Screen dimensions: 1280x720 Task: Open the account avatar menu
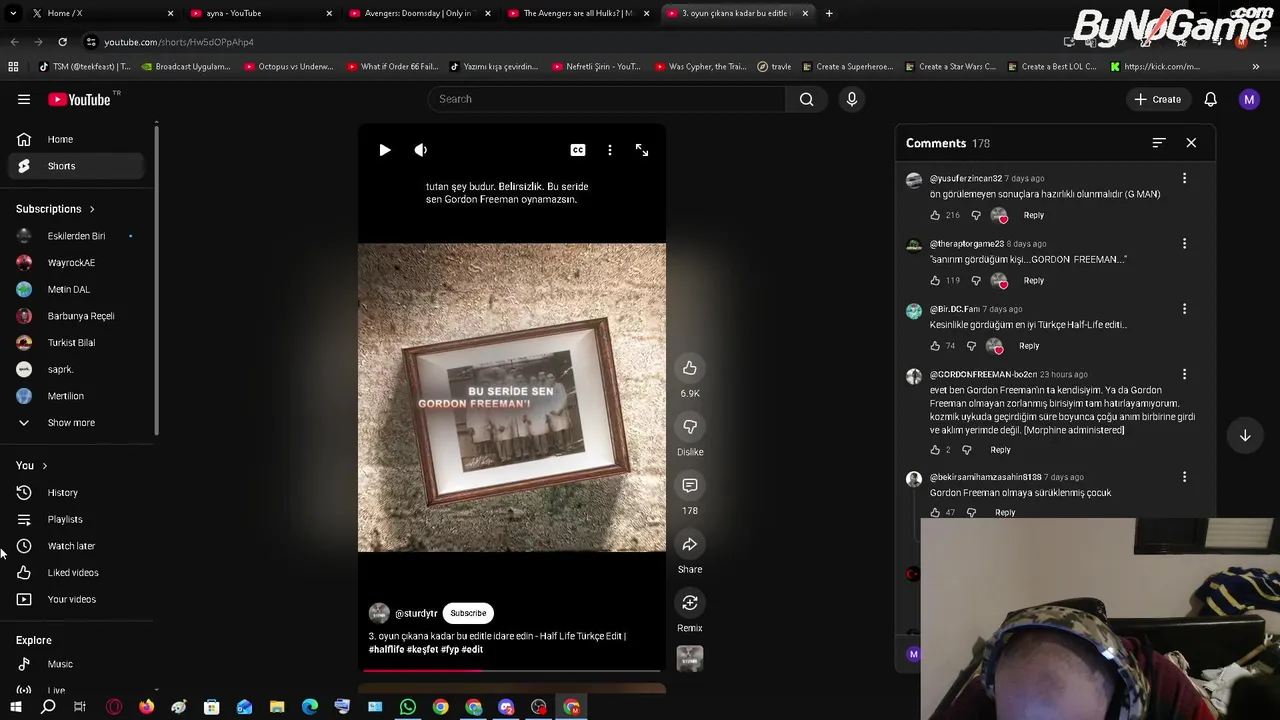tap(1249, 99)
